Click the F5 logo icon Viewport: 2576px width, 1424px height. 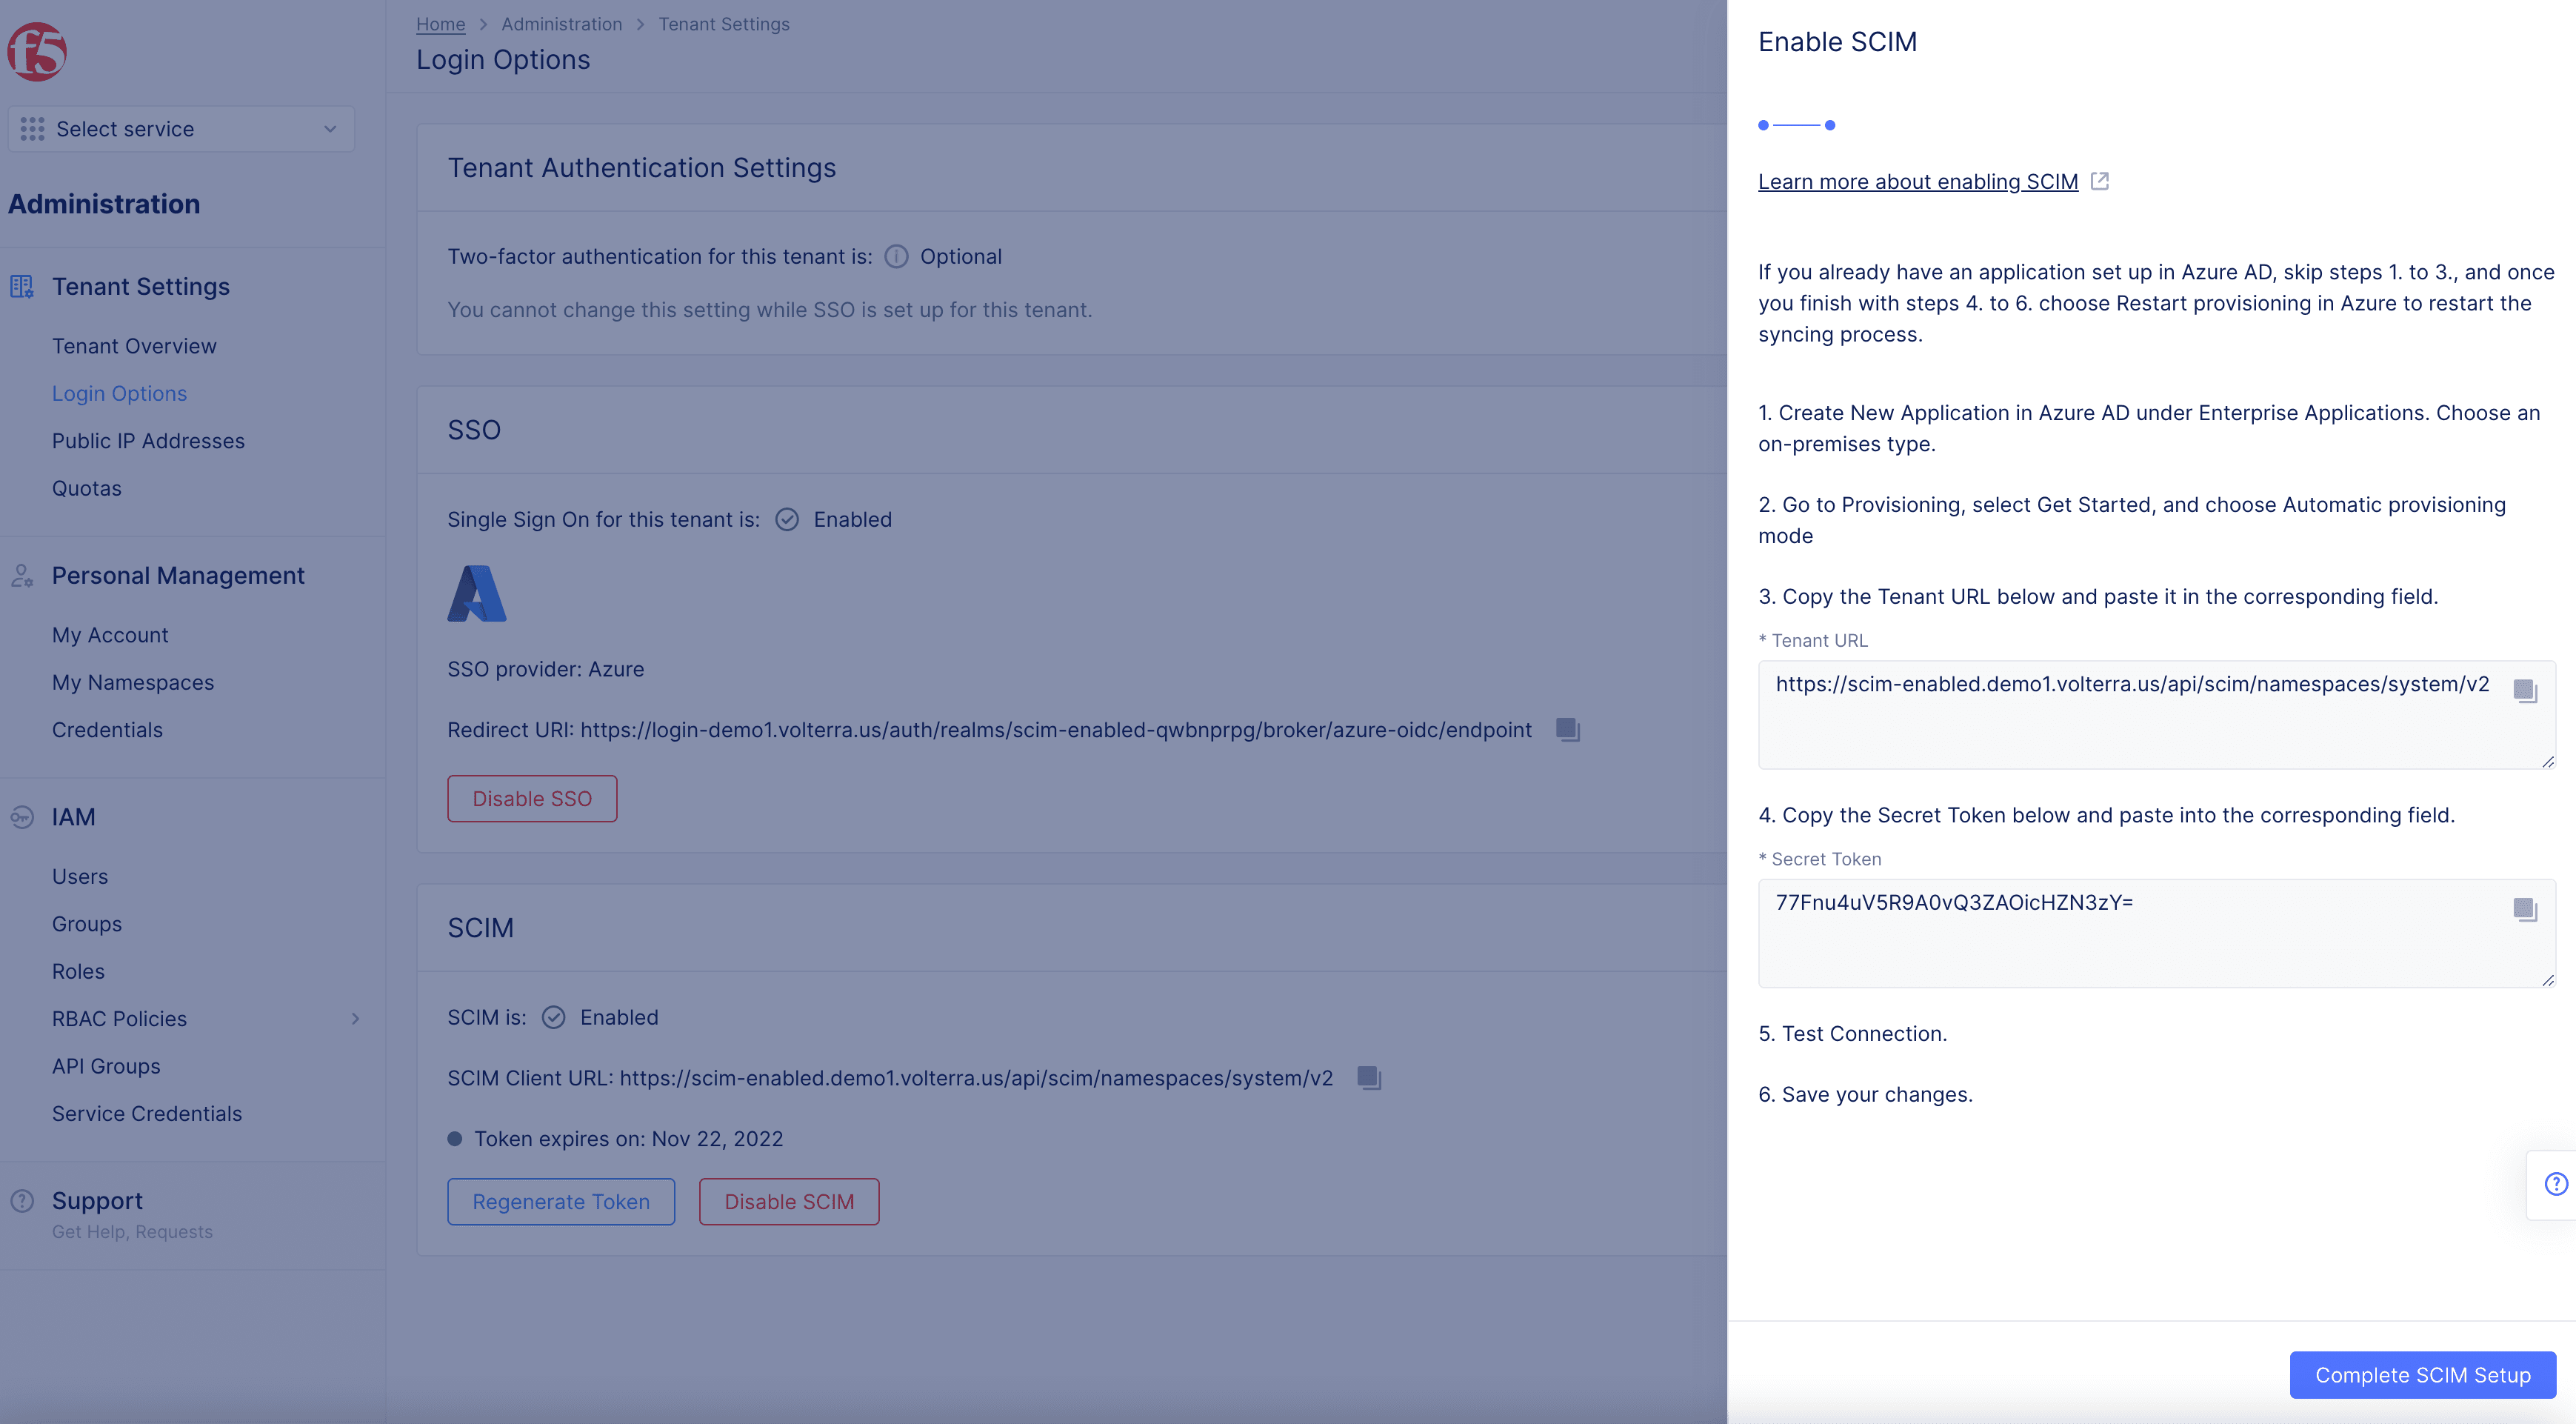(37, 51)
